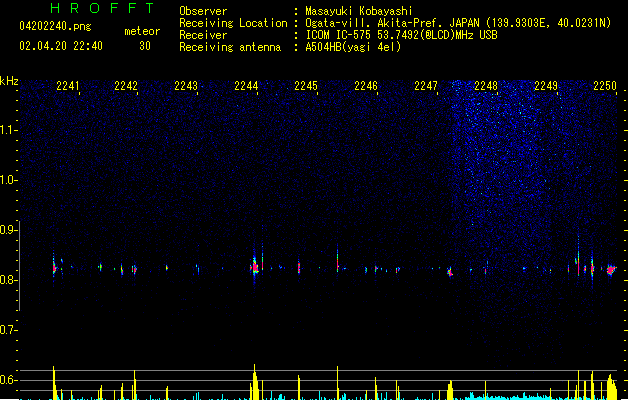Click the 1.1 kHz axis label
Viewport: 629px width, 400px height.
pos(8,130)
